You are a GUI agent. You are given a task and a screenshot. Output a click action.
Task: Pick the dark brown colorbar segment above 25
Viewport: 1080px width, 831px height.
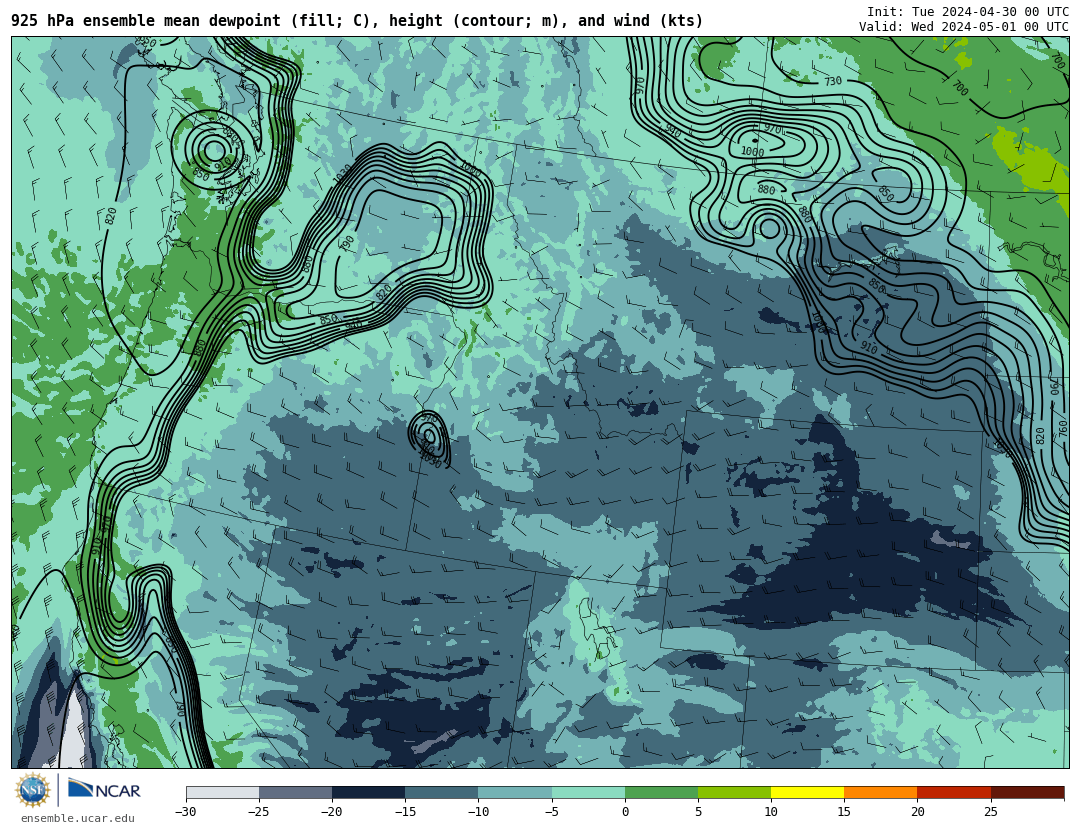coord(1027,792)
